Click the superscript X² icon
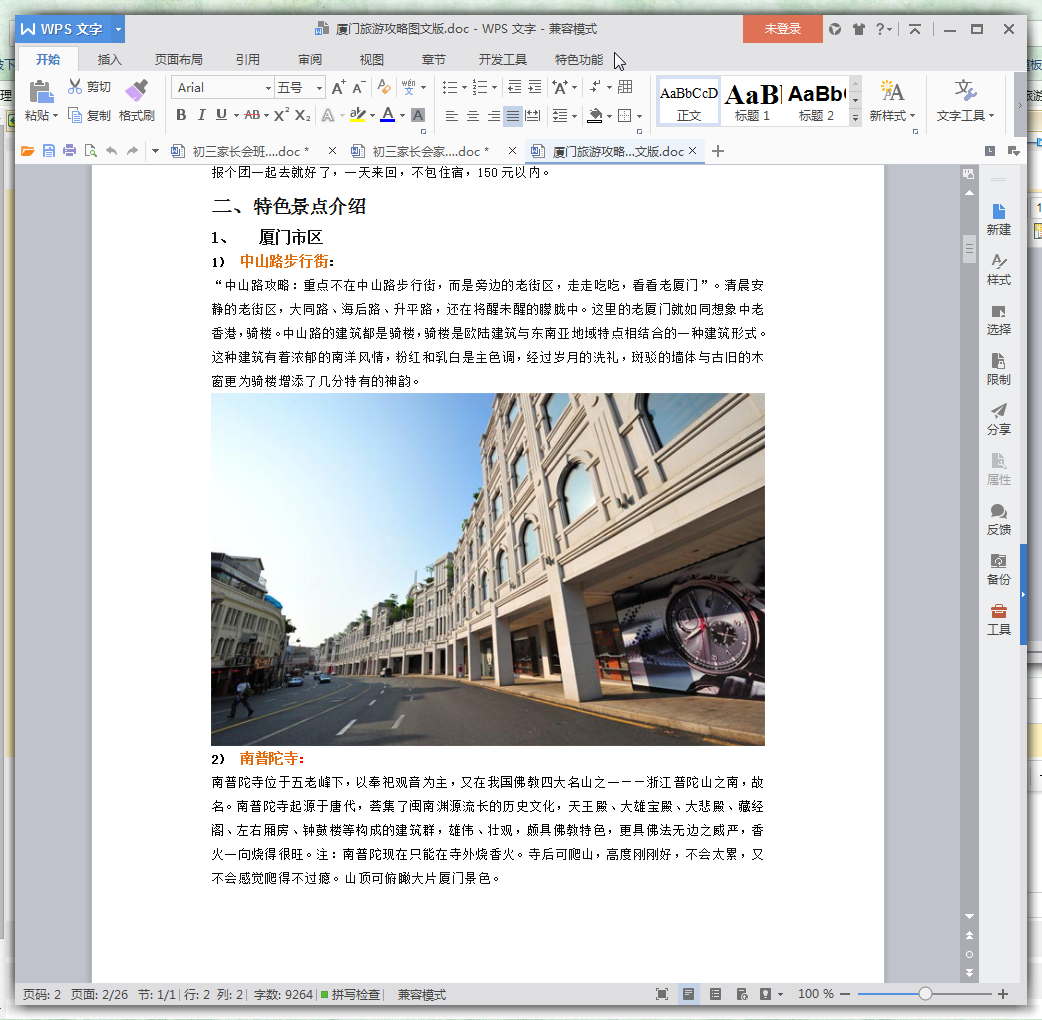 pos(282,115)
